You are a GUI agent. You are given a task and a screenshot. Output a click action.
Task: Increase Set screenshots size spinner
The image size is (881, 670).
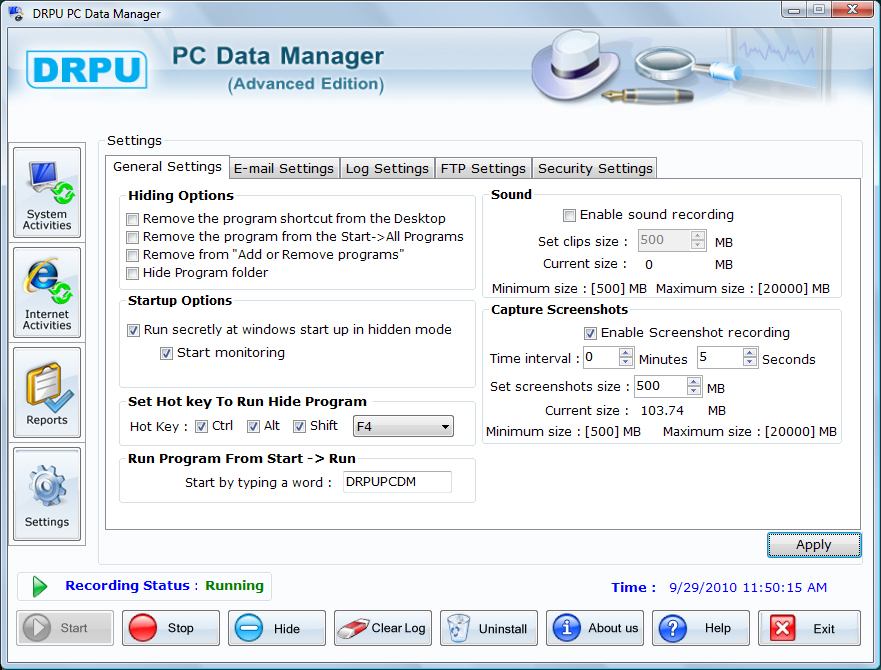coord(694,382)
